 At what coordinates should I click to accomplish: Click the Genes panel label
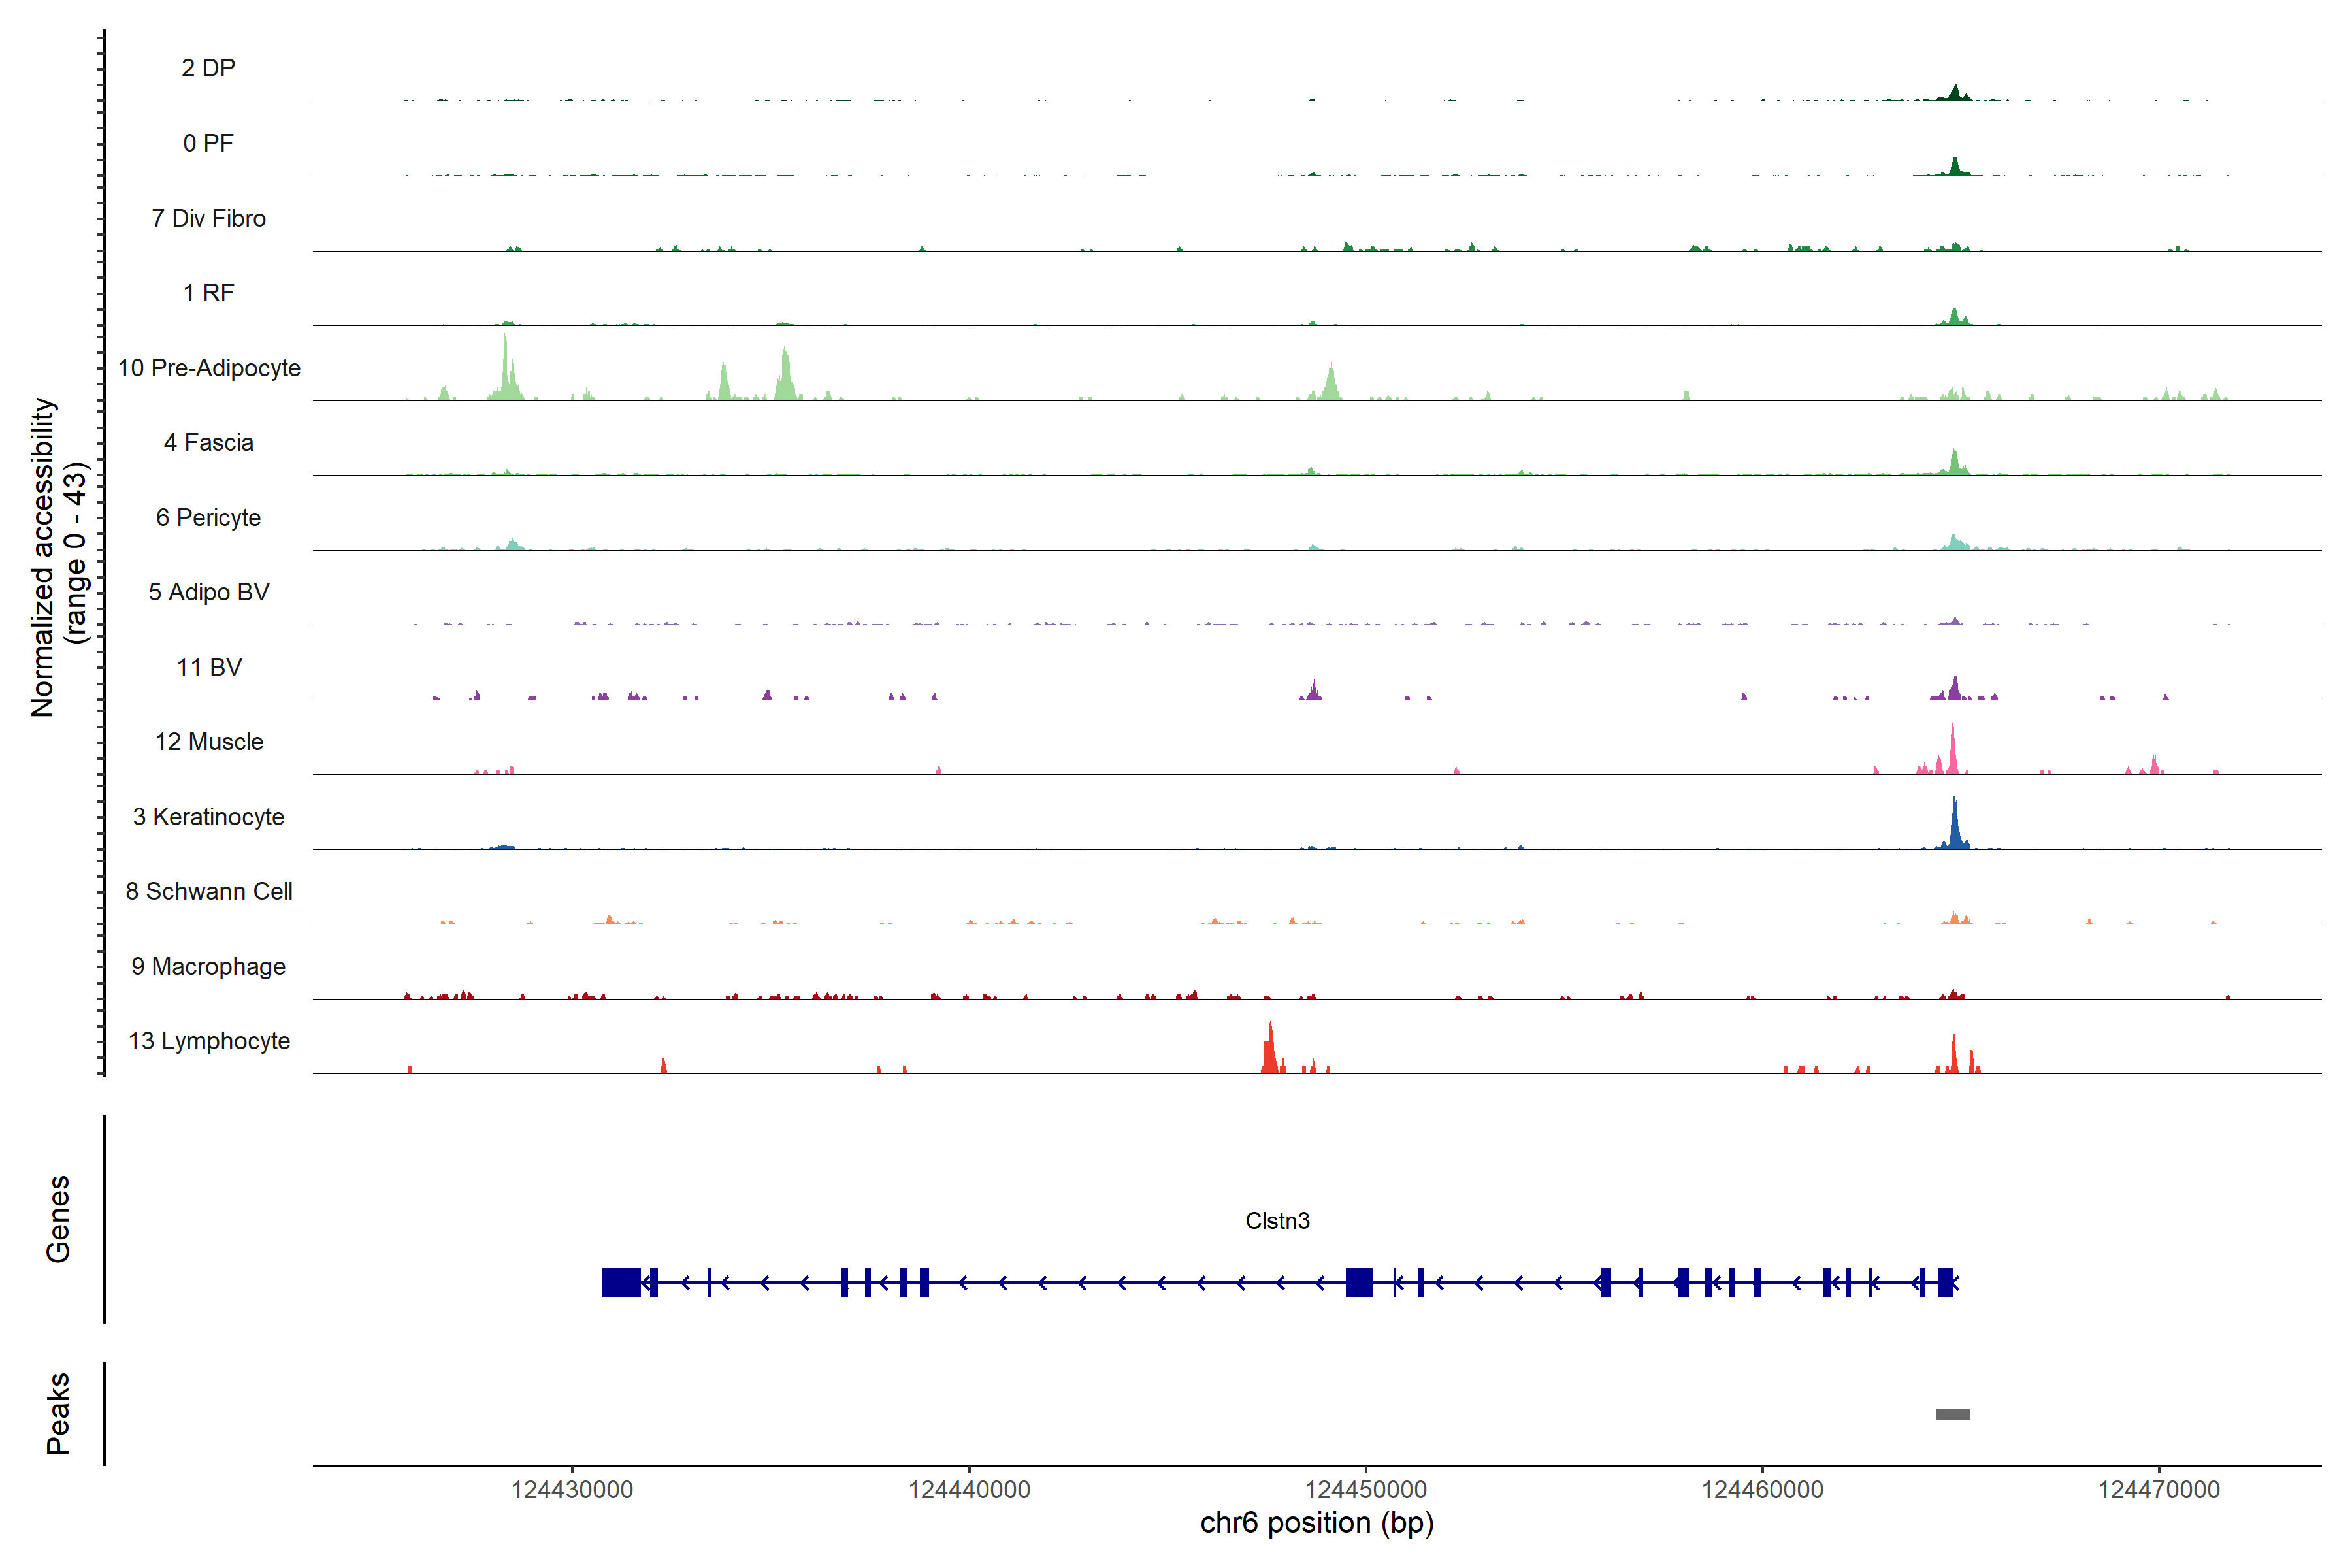pos(58,1219)
